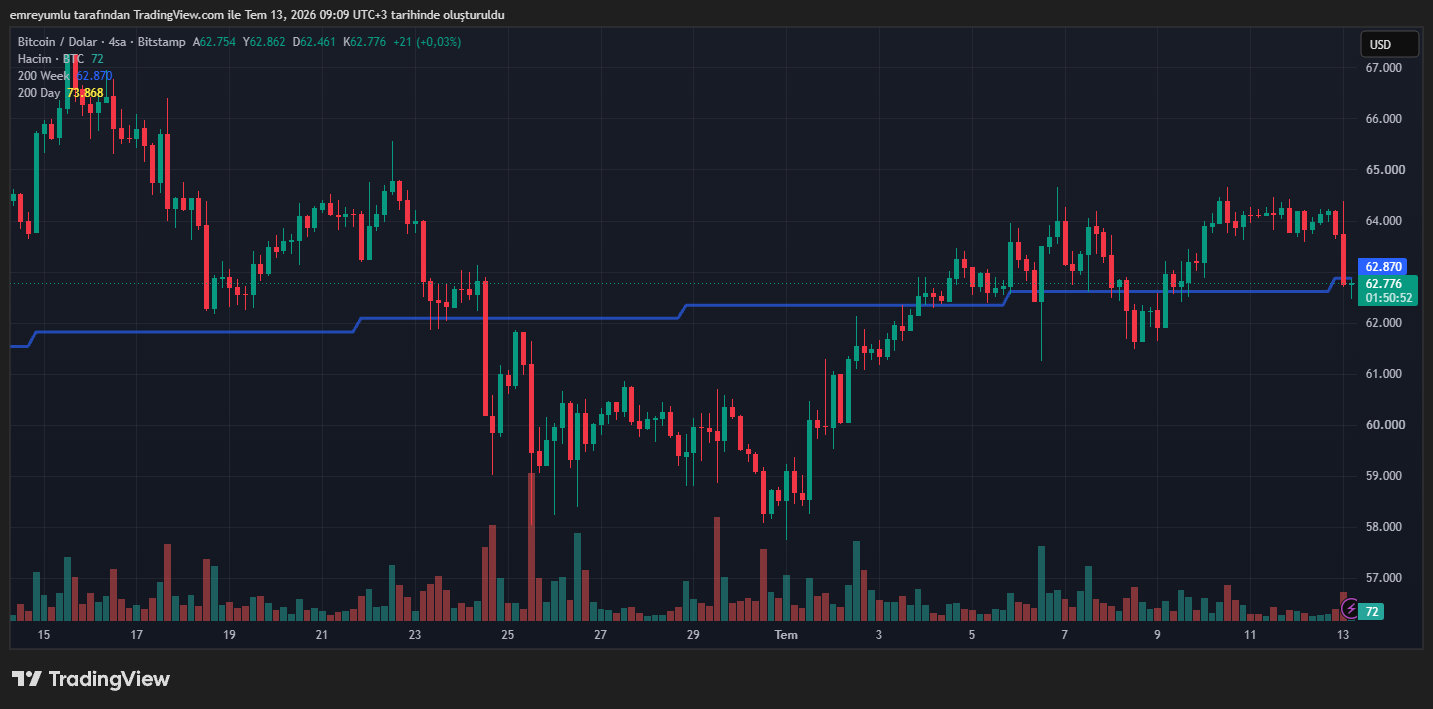The height and width of the screenshot is (709, 1433).
Task: Click the high value Y62.862
Action: tap(264, 42)
